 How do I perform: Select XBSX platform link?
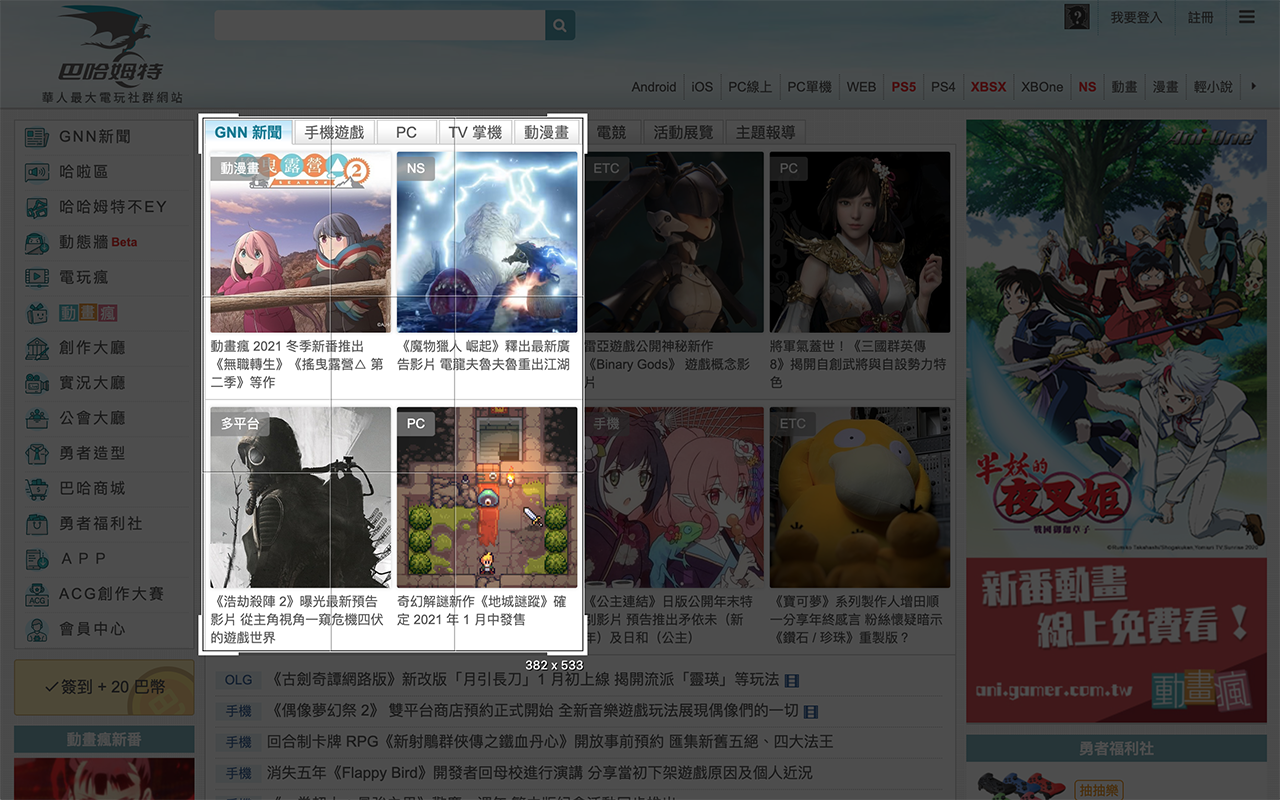[x=988, y=87]
